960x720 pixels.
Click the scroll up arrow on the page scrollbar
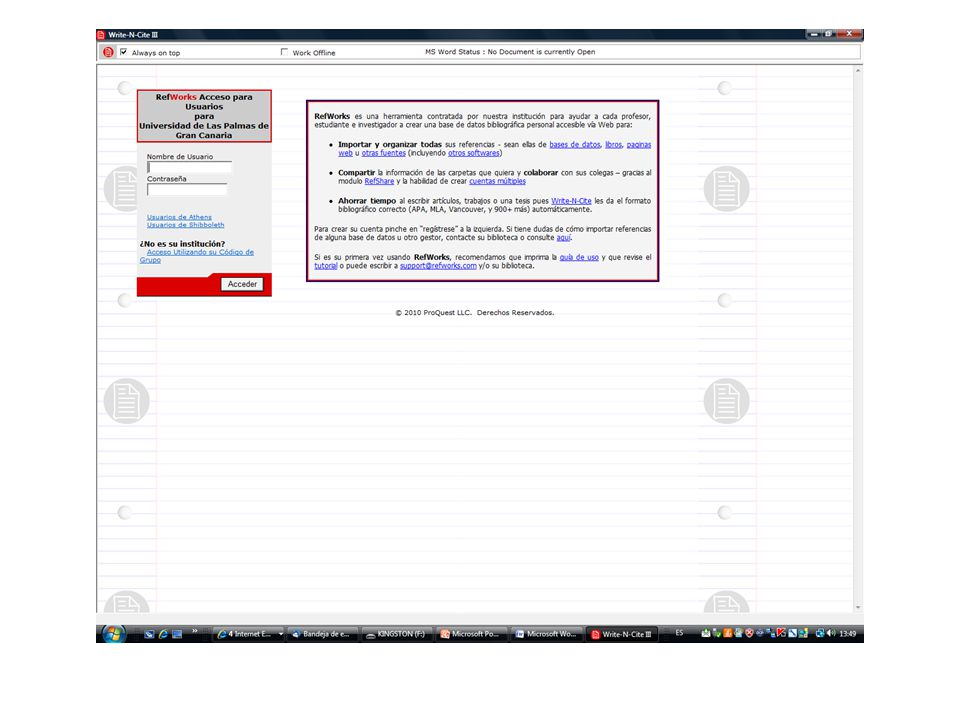pos(858,71)
